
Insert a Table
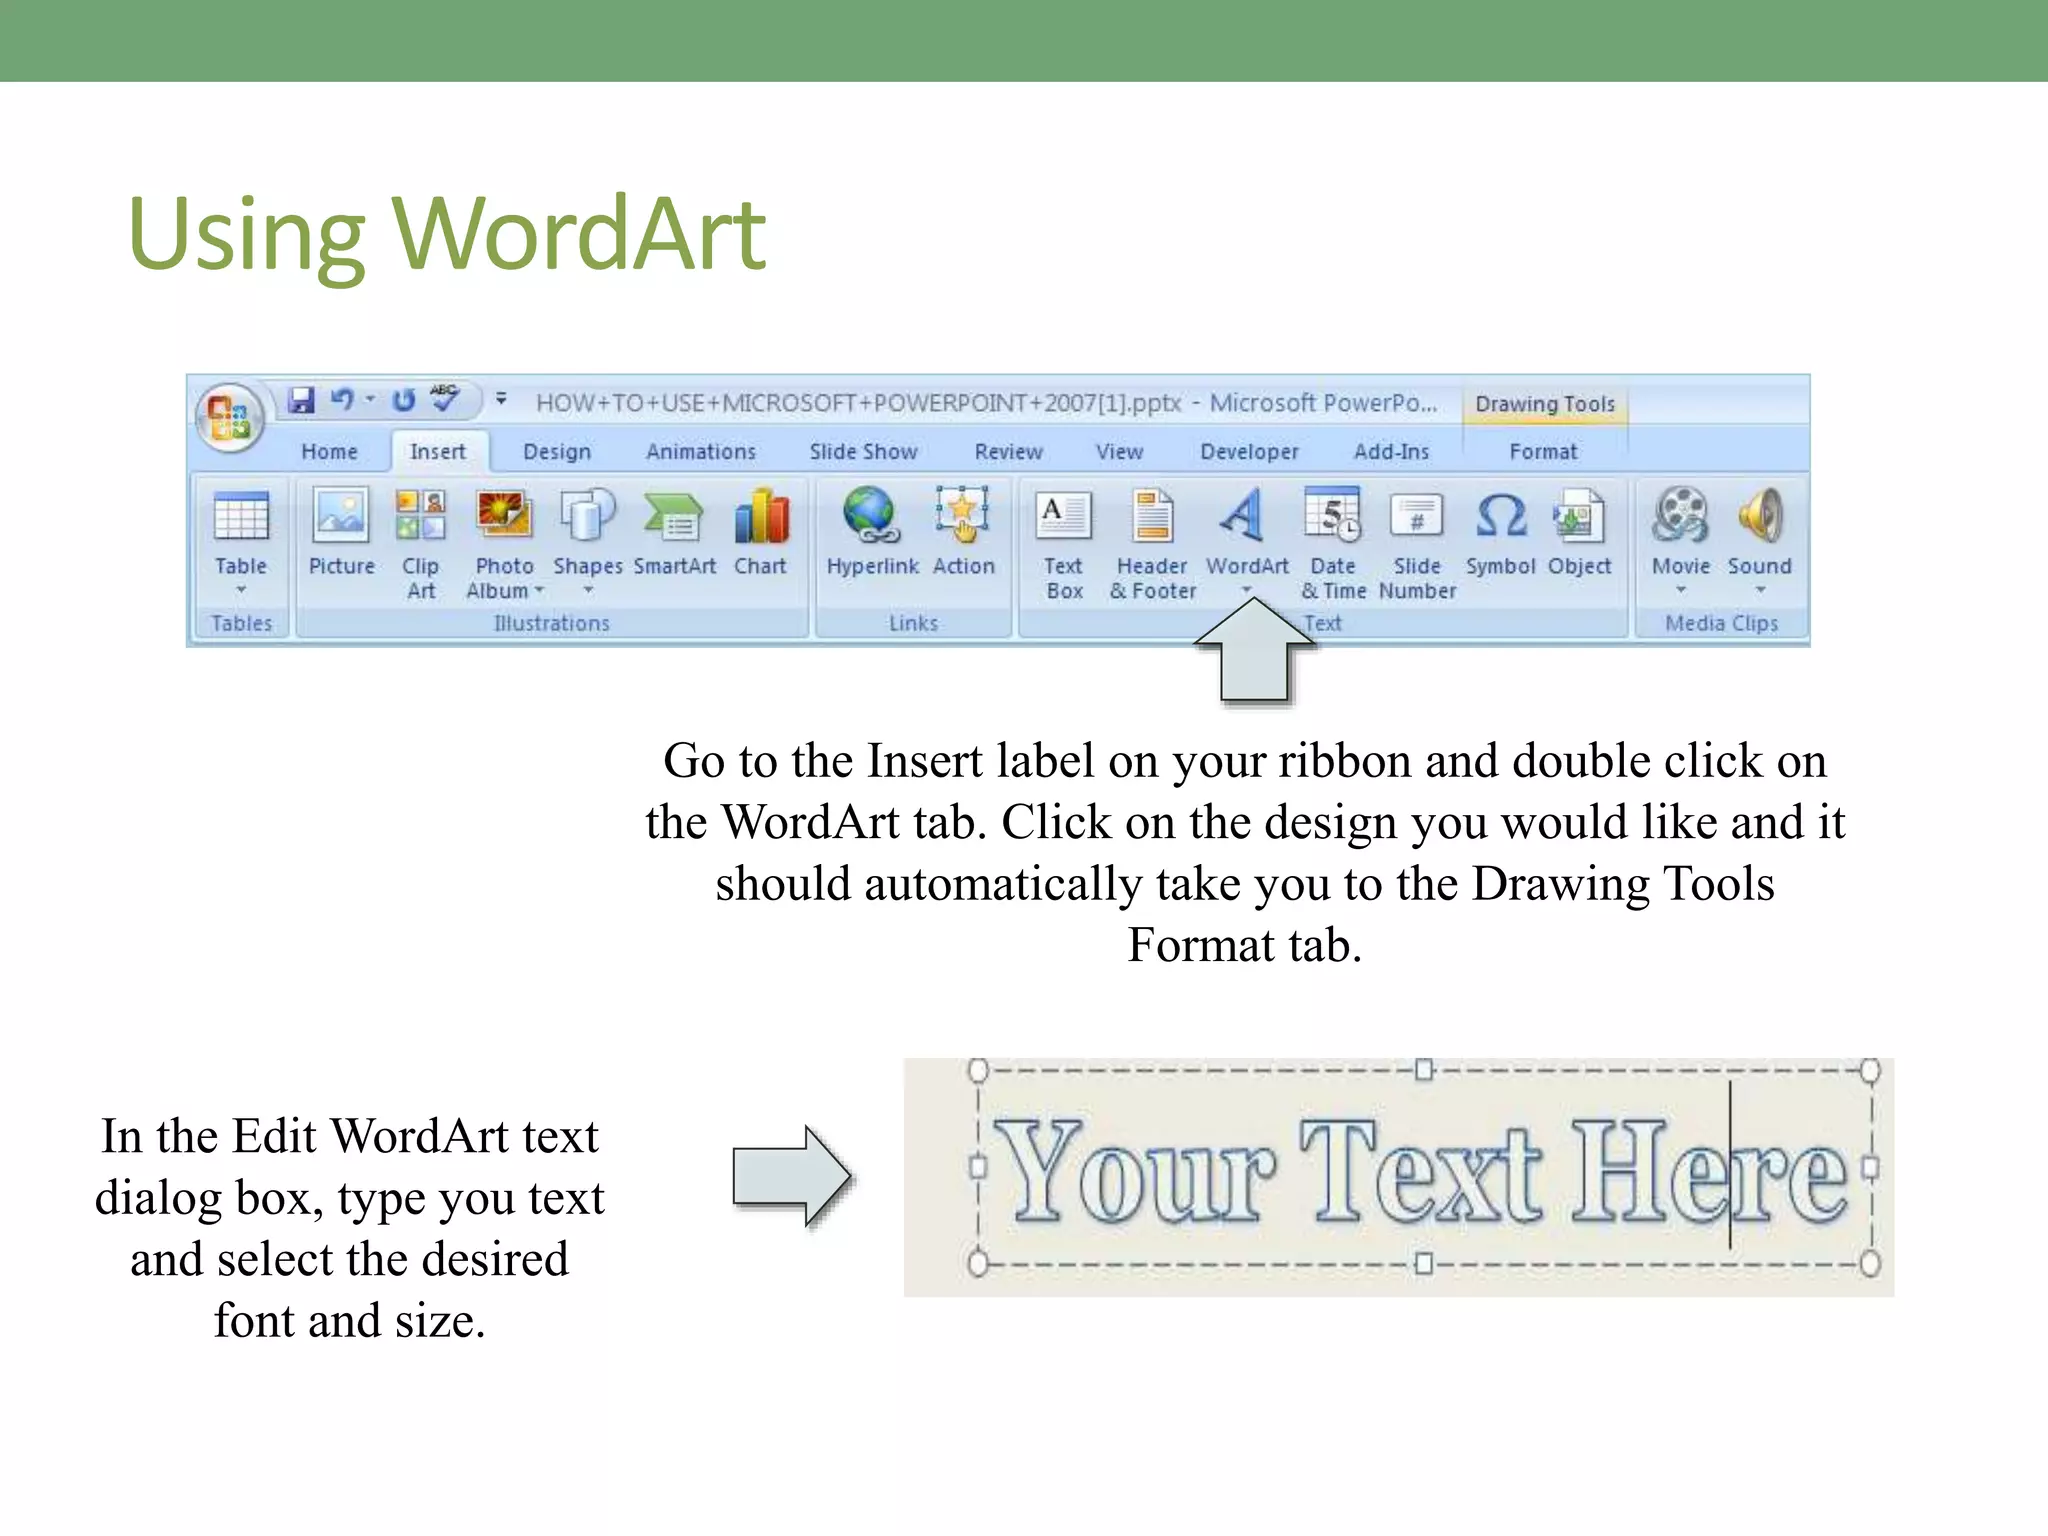(241, 535)
